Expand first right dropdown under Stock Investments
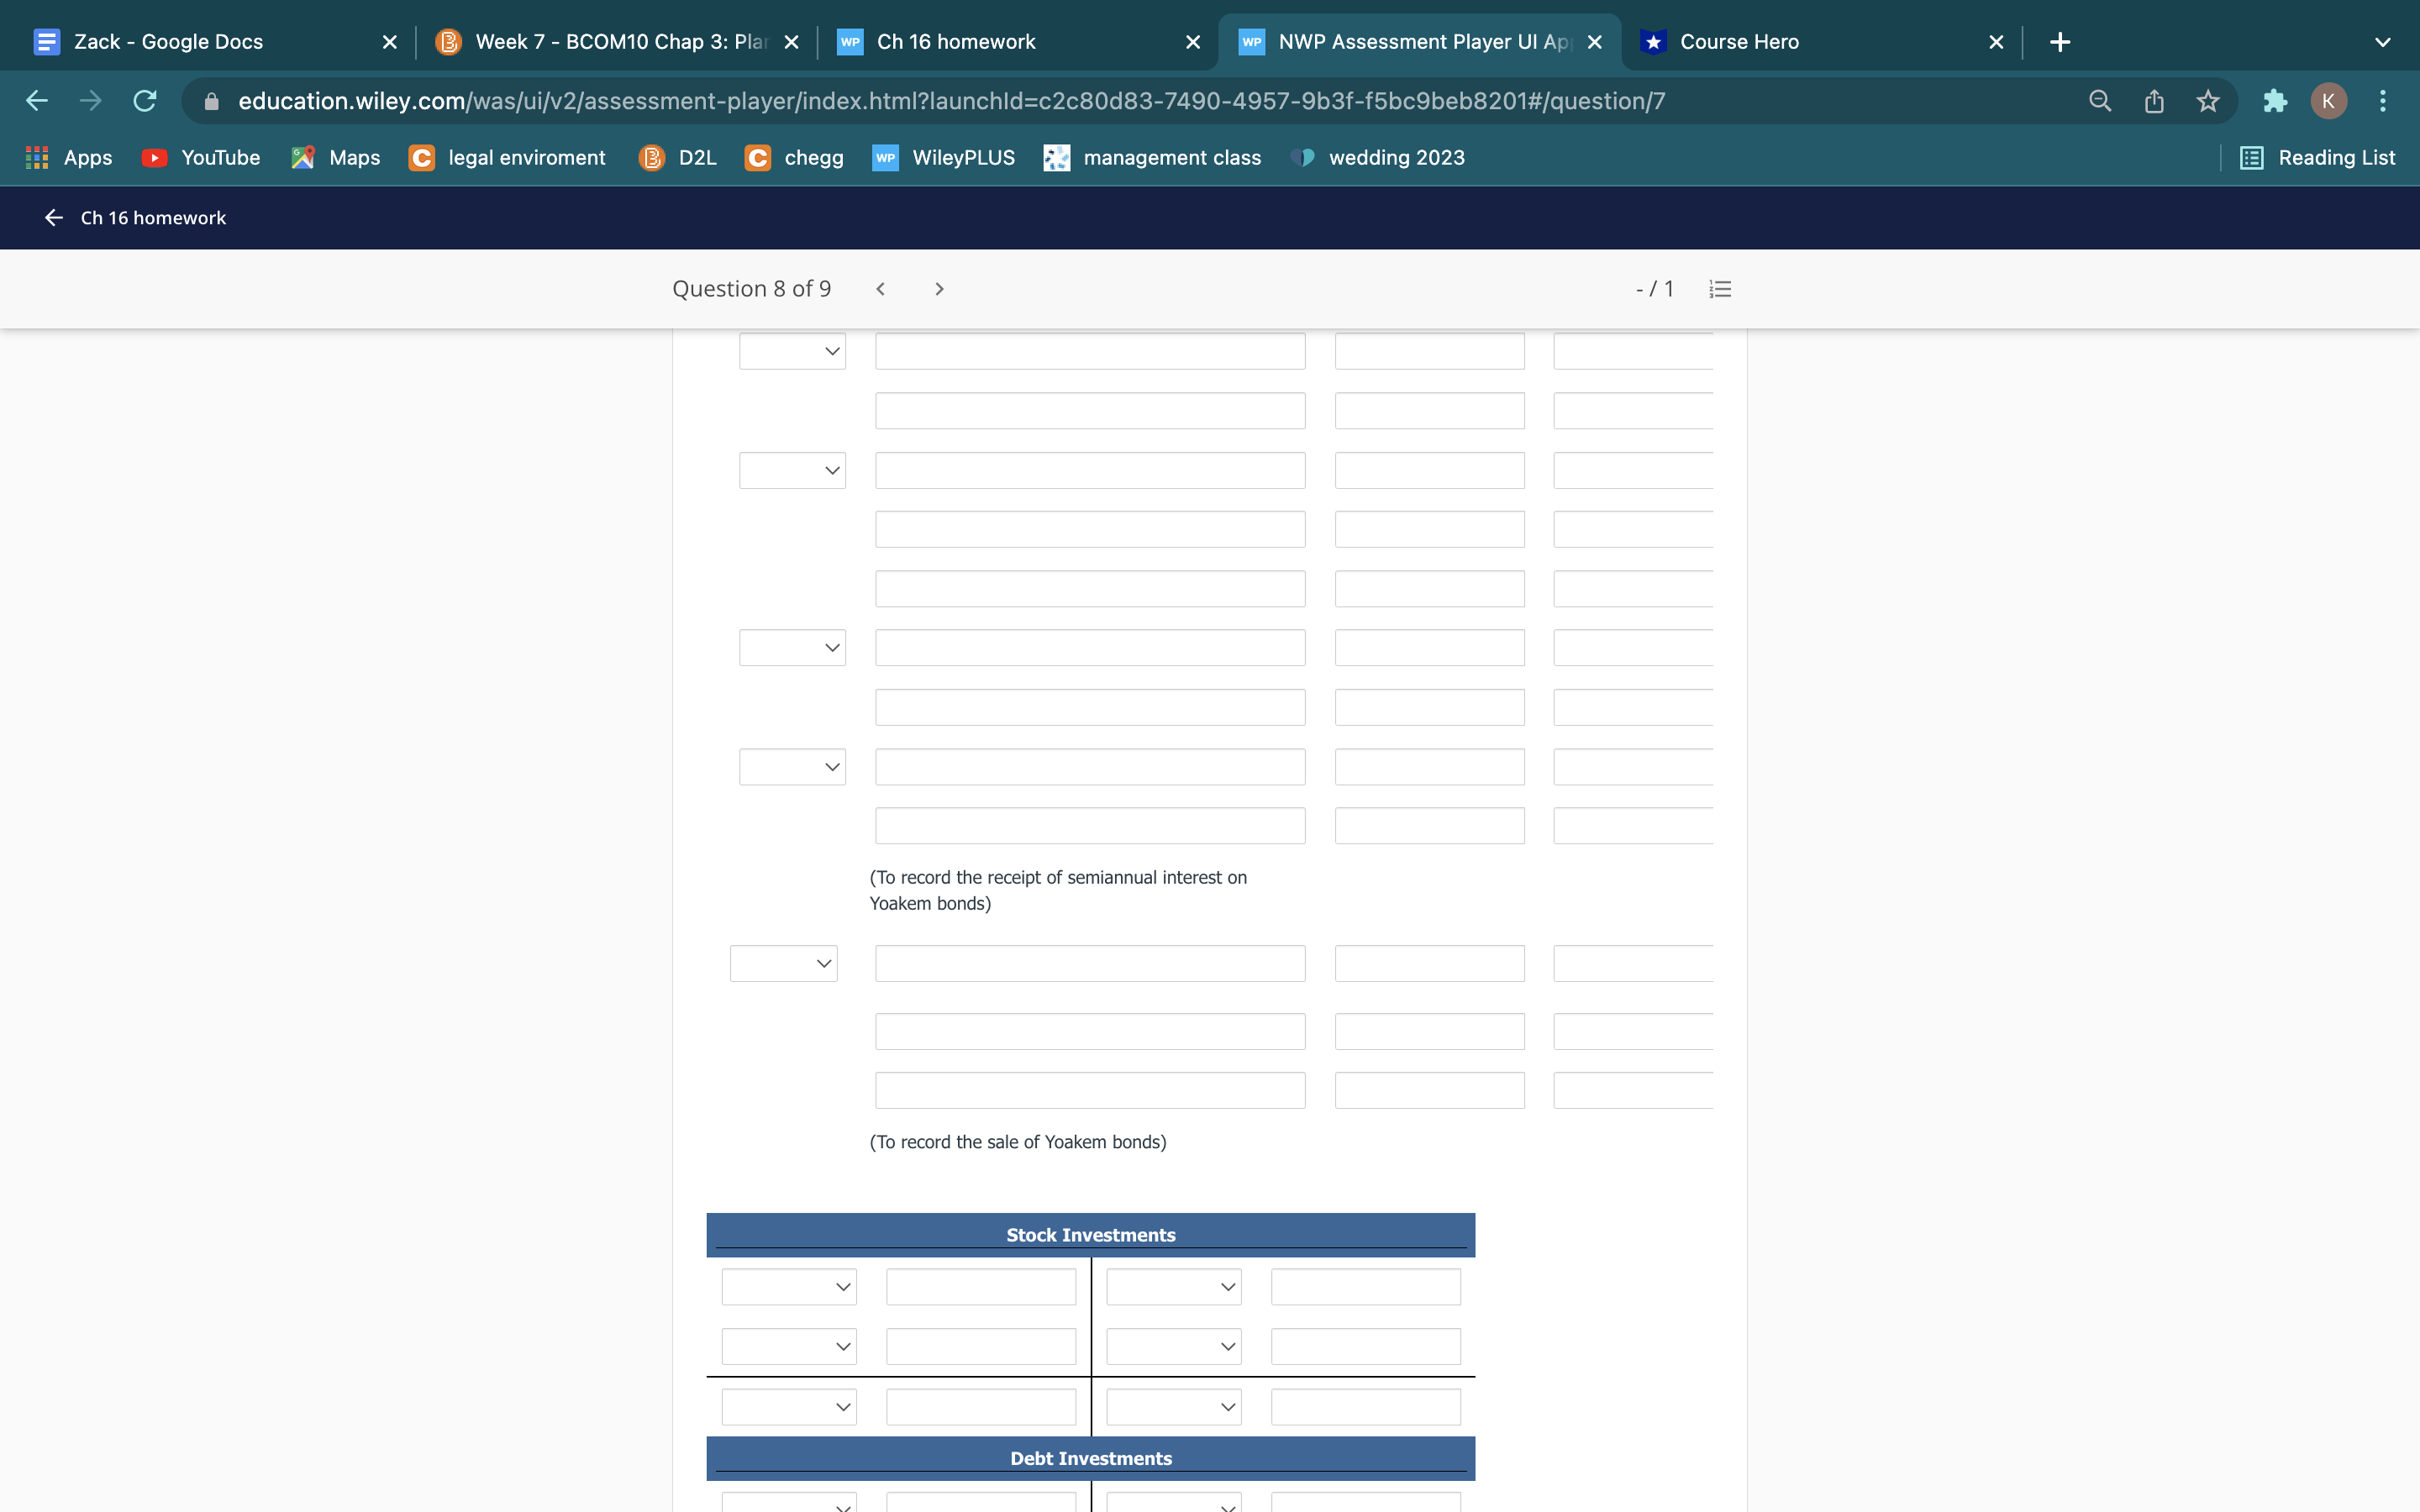Screen dimensions: 2420x1512 pos(1173,1287)
